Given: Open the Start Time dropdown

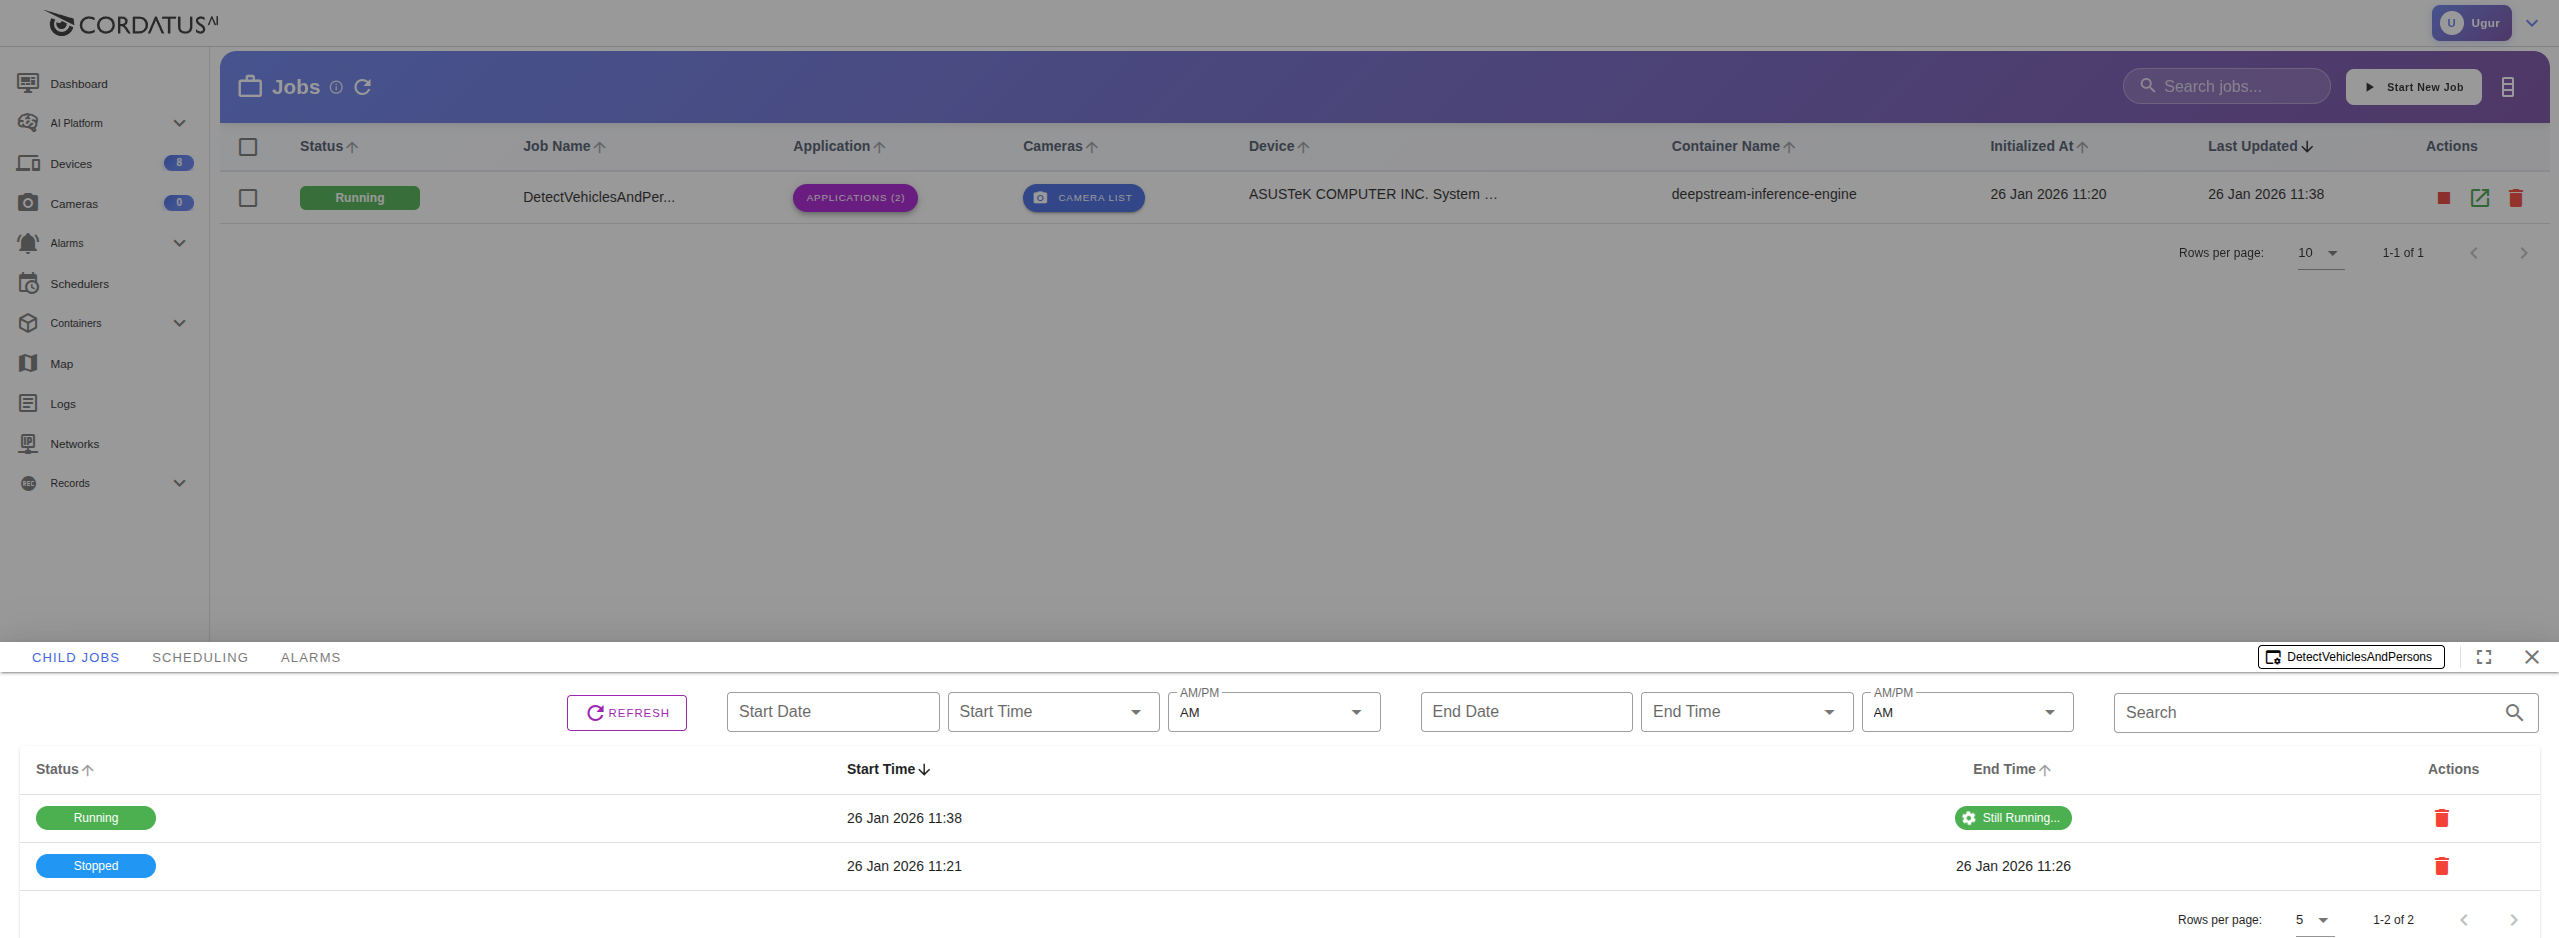Looking at the screenshot, I should click(1052, 712).
